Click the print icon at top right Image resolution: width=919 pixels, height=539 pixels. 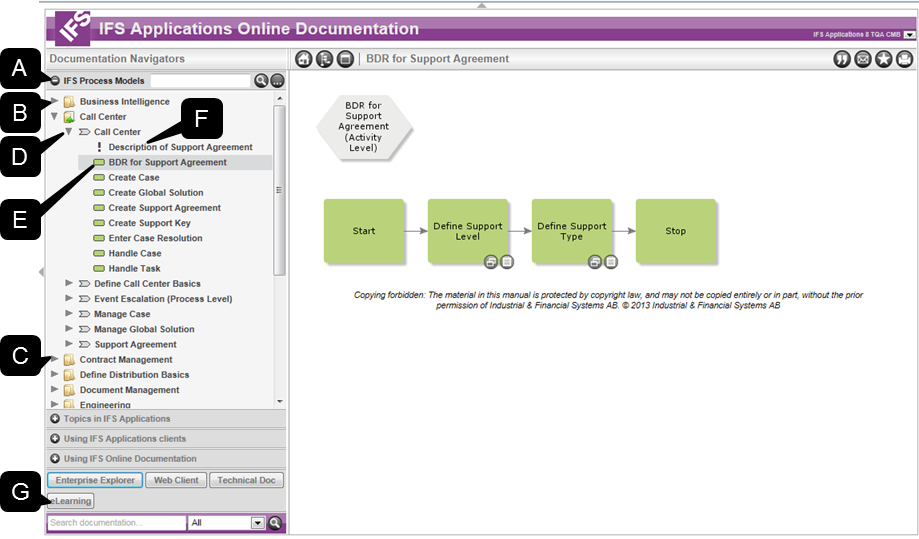(905, 59)
